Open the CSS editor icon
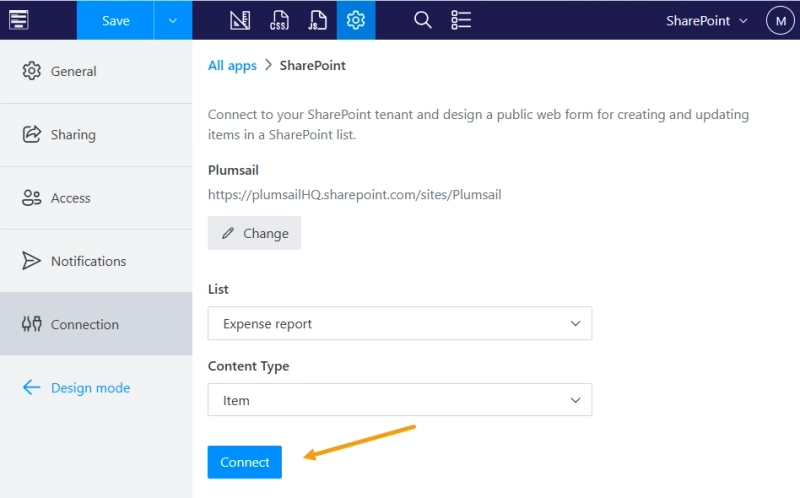The width and height of the screenshot is (800, 498). [279, 20]
